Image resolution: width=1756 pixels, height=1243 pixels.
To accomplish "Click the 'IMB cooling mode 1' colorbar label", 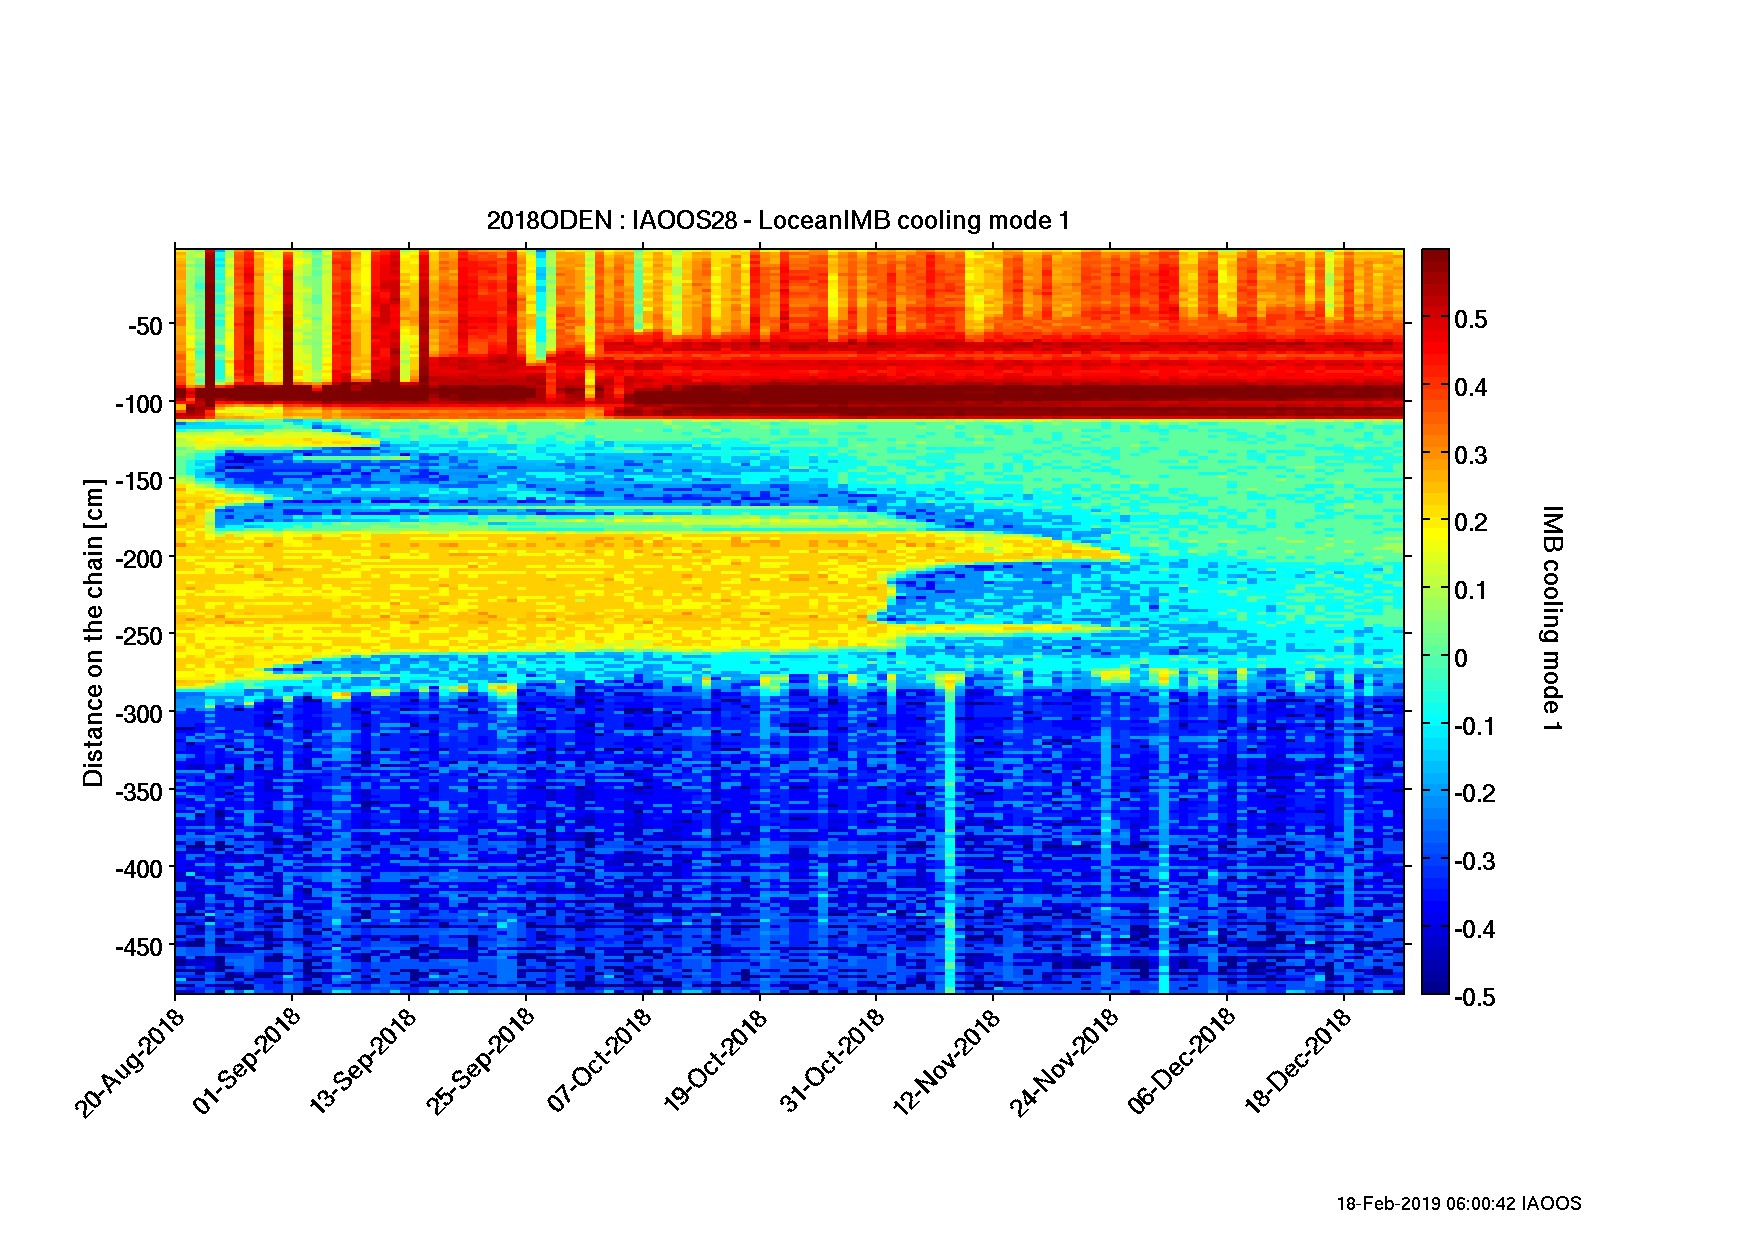I will 1551,618.
